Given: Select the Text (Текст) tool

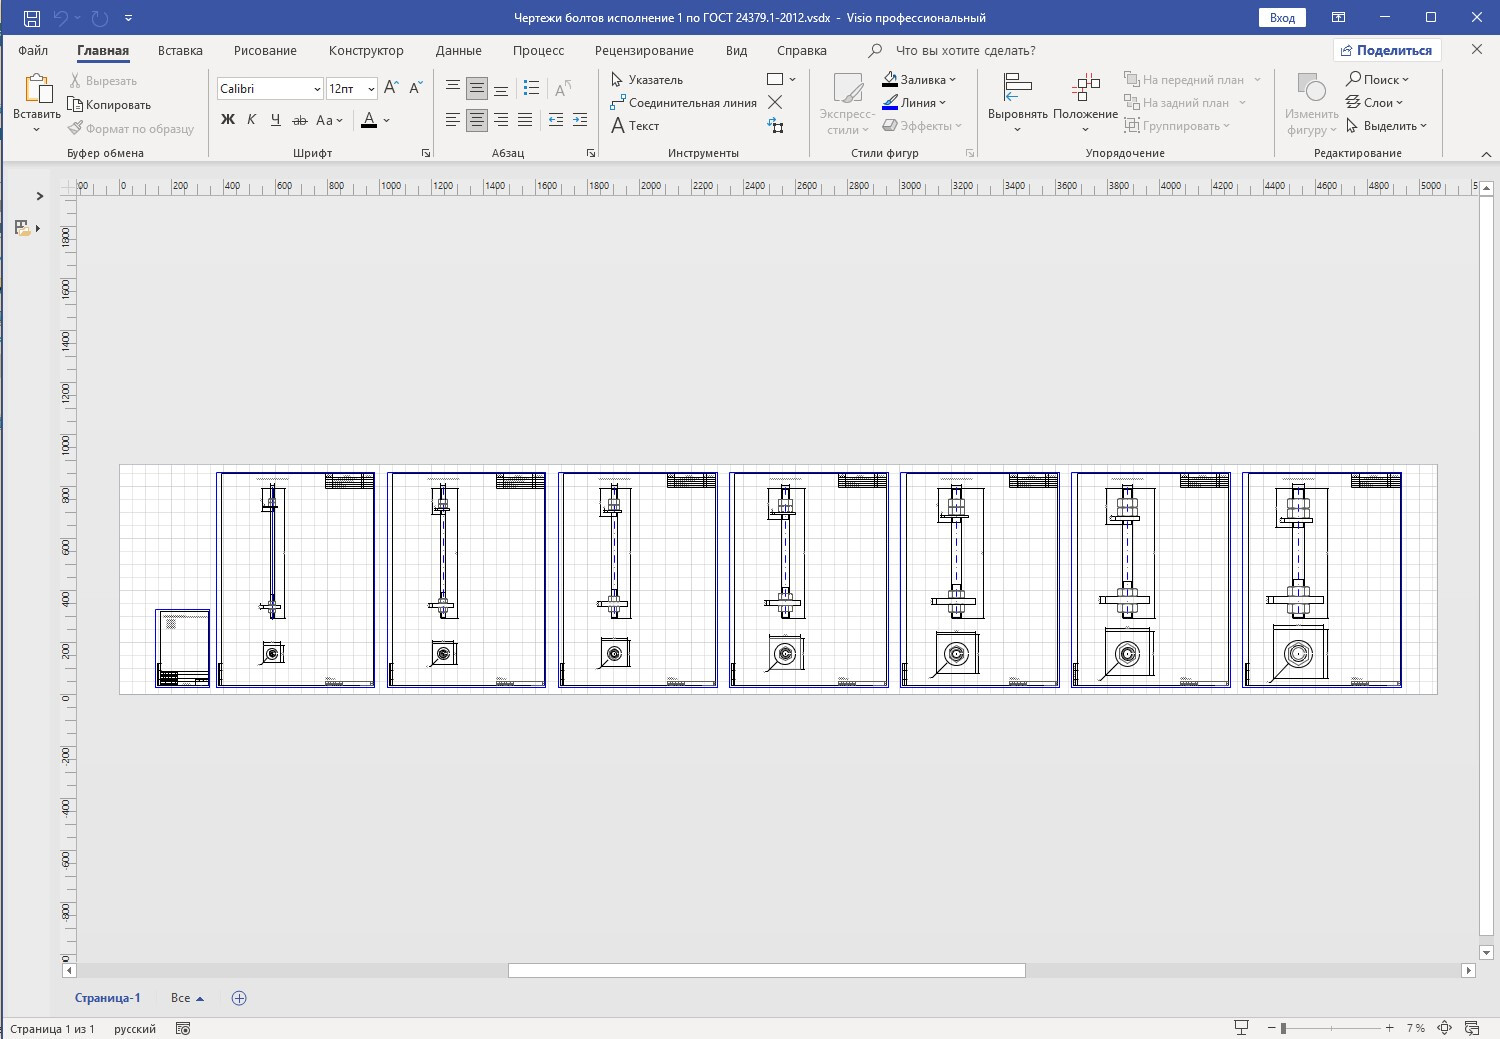Looking at the screenshot, I should pyautogui.click(x=635, y=125).
